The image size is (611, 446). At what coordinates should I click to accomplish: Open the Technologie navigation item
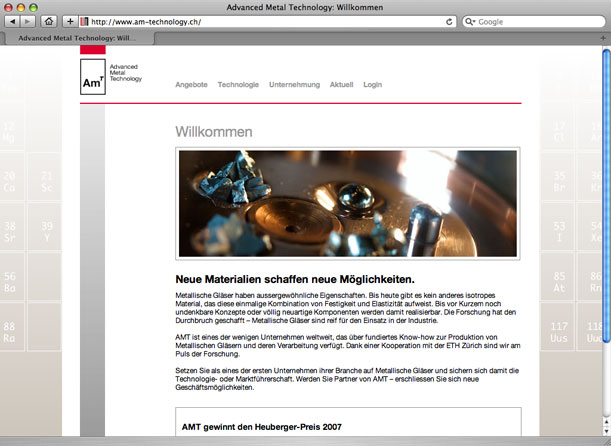pos(238,85)
